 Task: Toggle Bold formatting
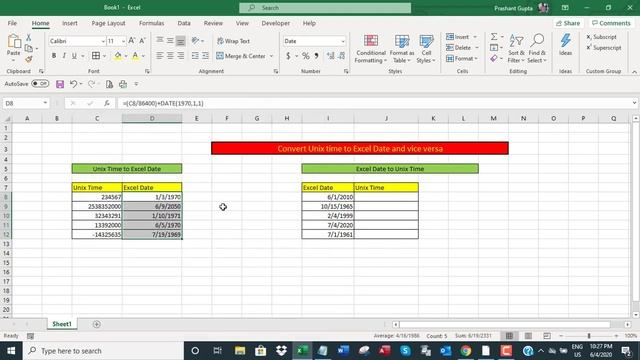(x=54, y=56)
